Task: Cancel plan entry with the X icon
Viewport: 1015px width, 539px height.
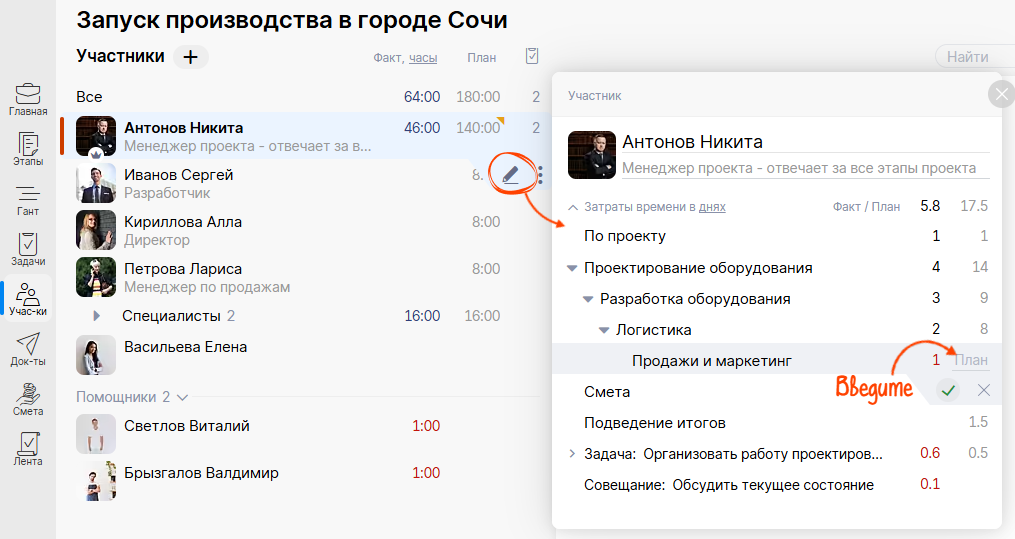Action: (x=983, y=390)
